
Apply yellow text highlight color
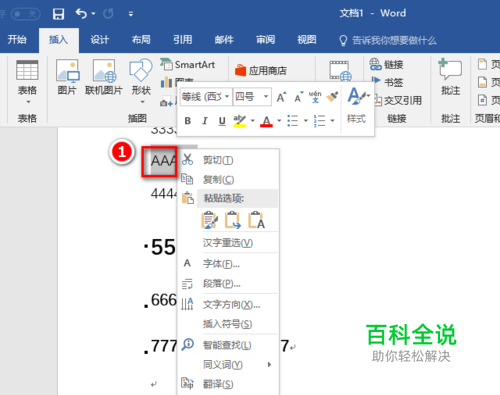(240, 121)
